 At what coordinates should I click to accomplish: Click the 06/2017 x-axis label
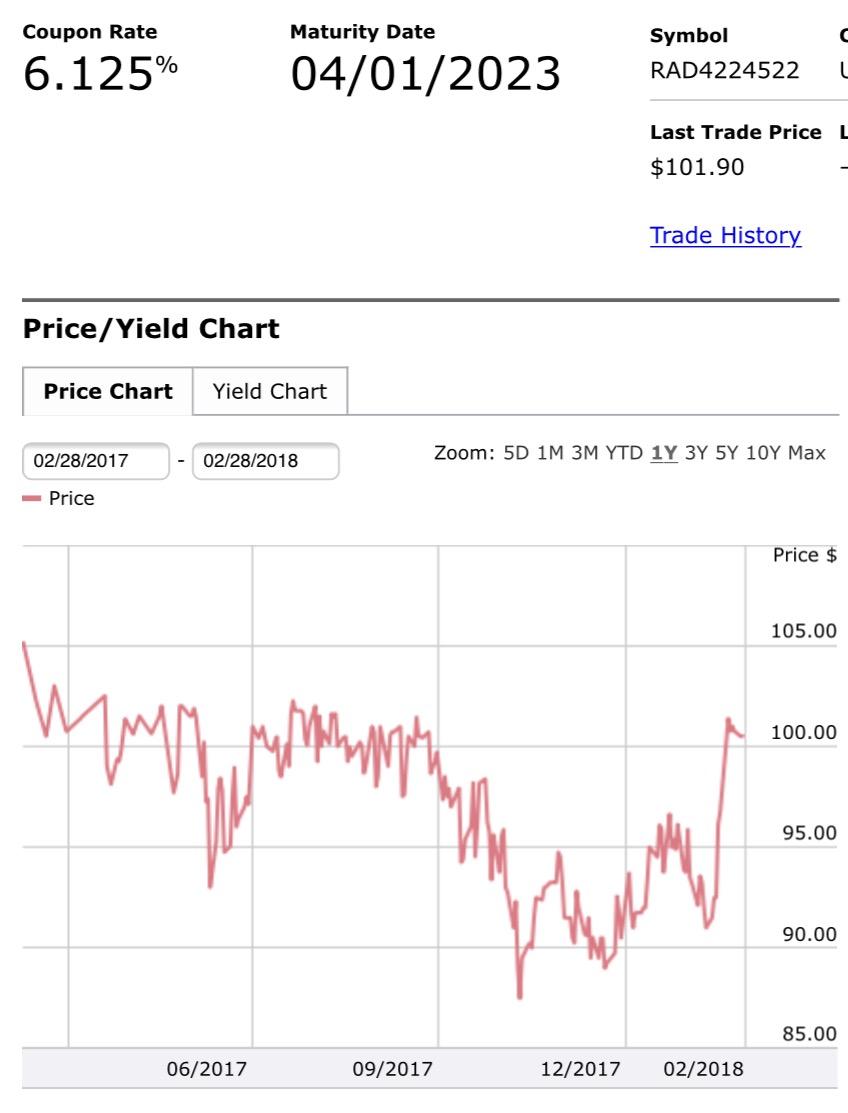(x=207, y=1068)
